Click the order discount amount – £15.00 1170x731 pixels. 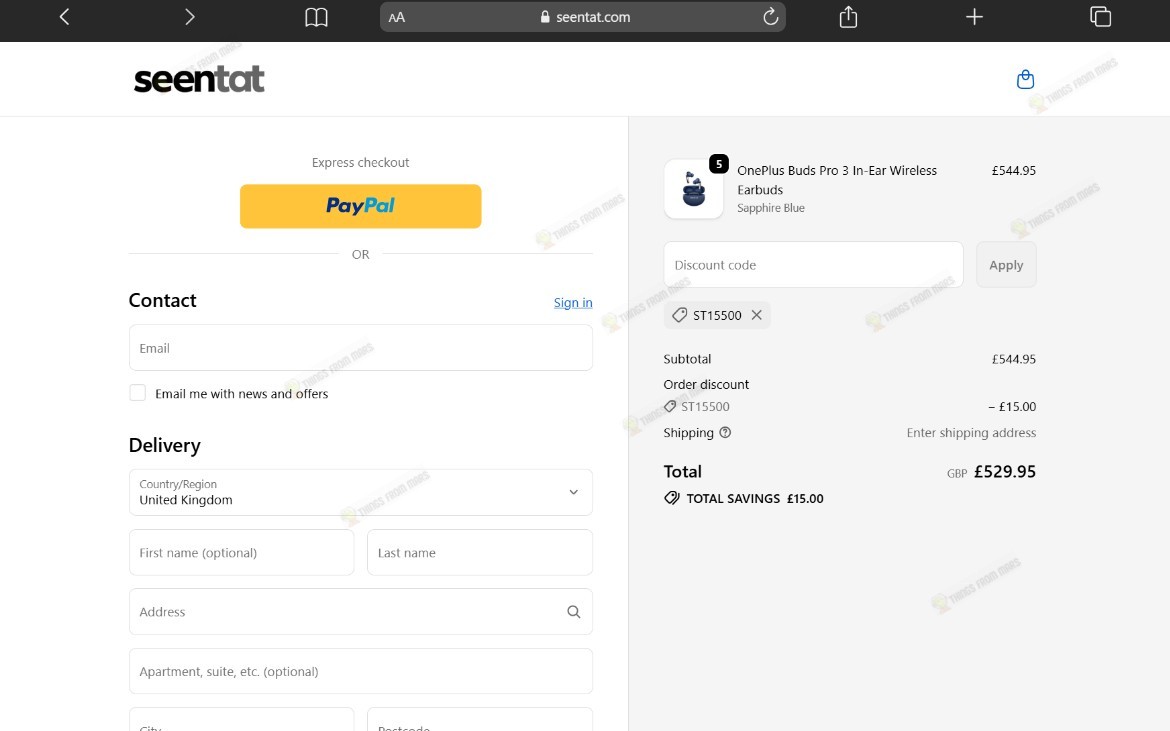1012,407
